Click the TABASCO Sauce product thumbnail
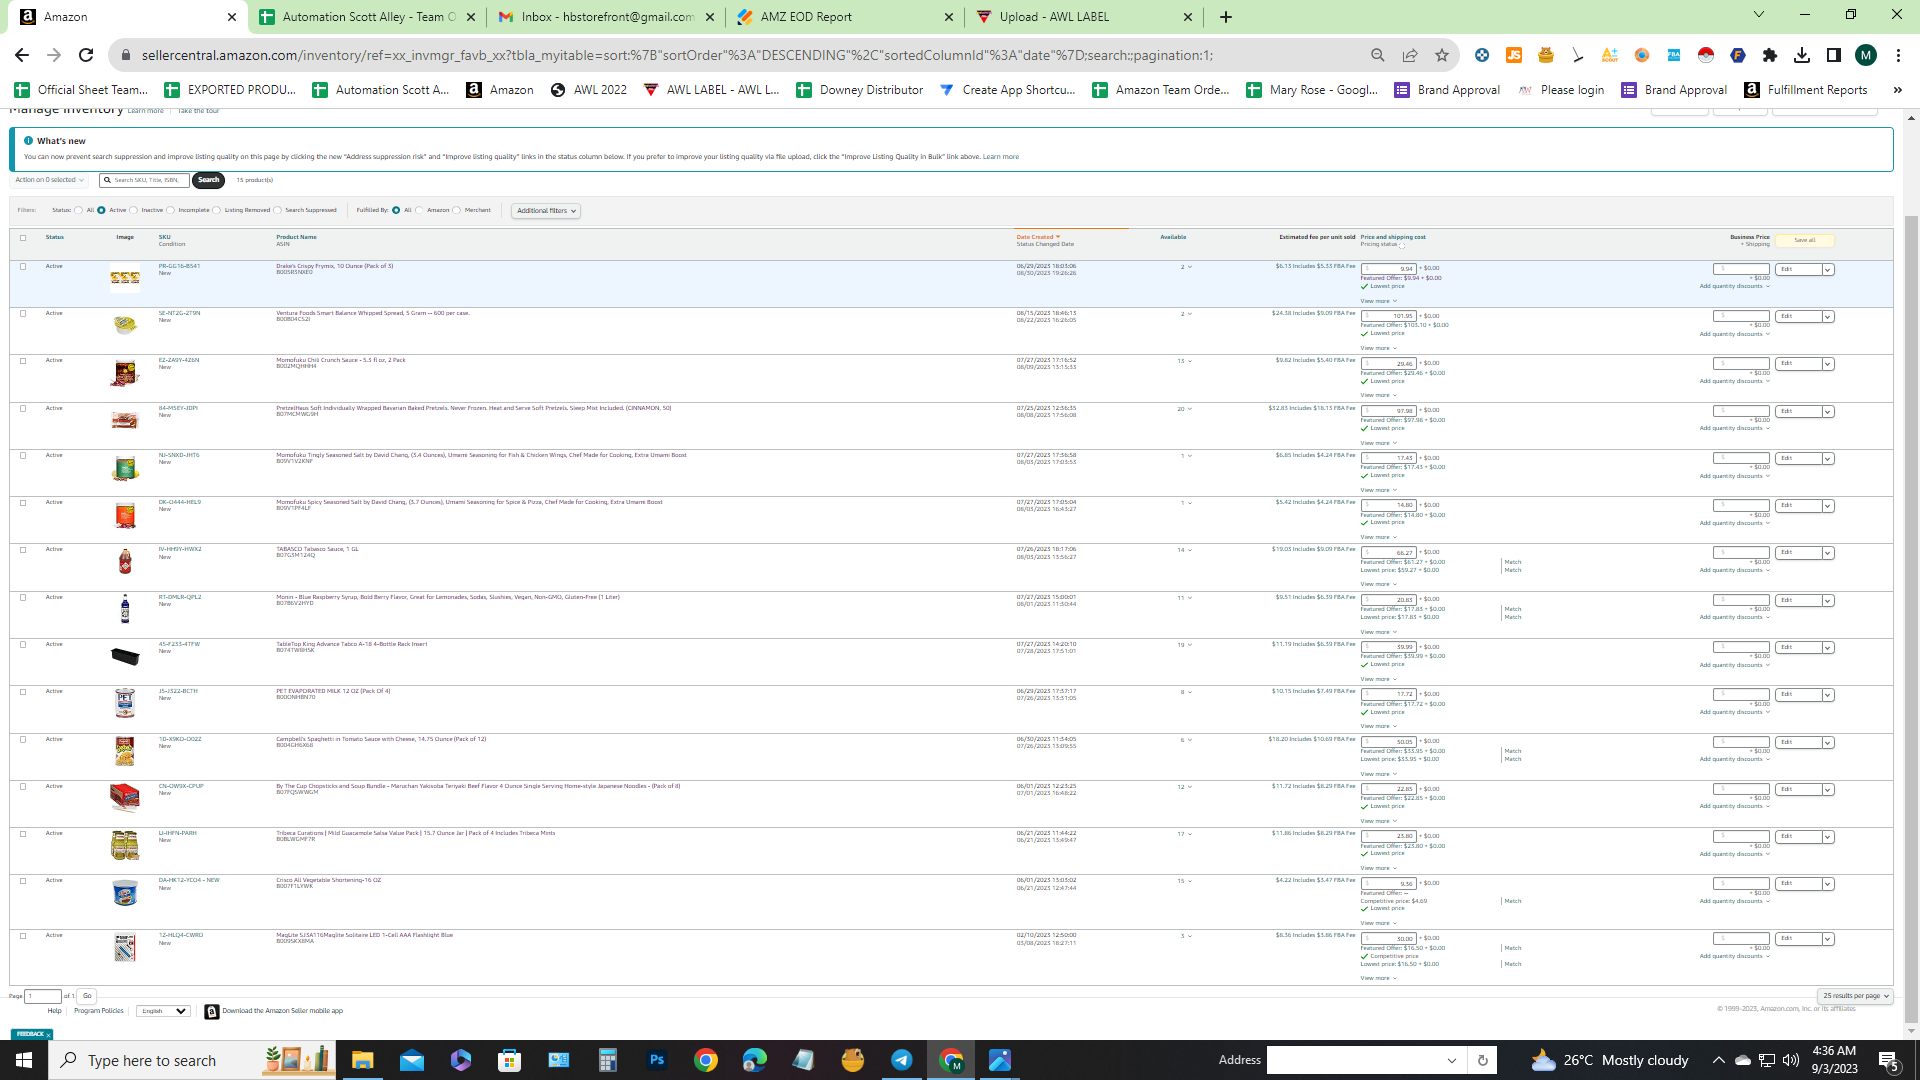 click(125, 561)
